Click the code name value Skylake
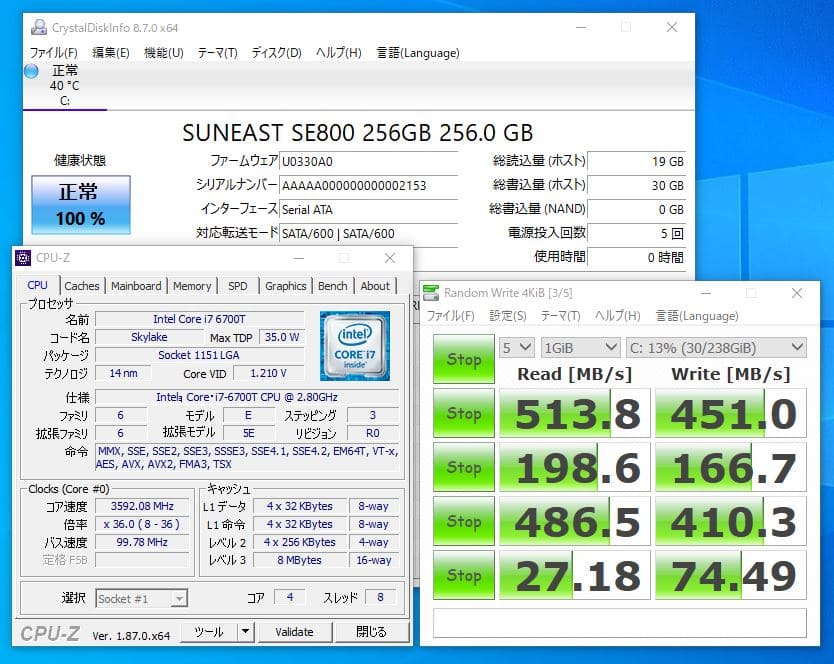 pyautogui.click(x=149, y=337)
